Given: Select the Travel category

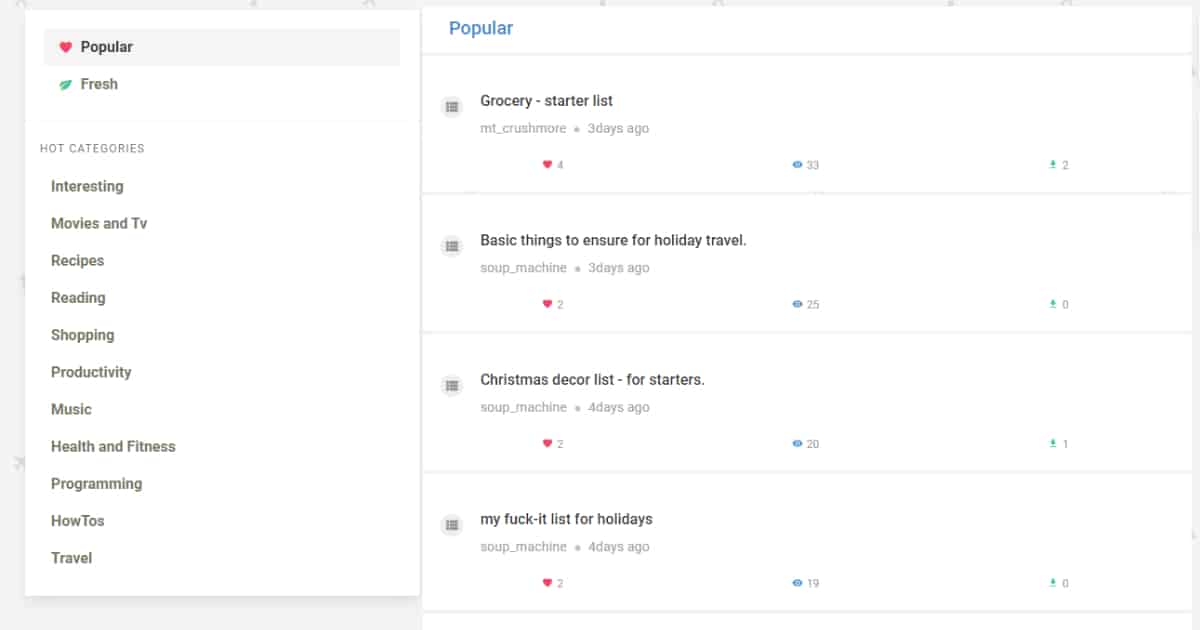Looking at the screenshot, I should (71, 558).
